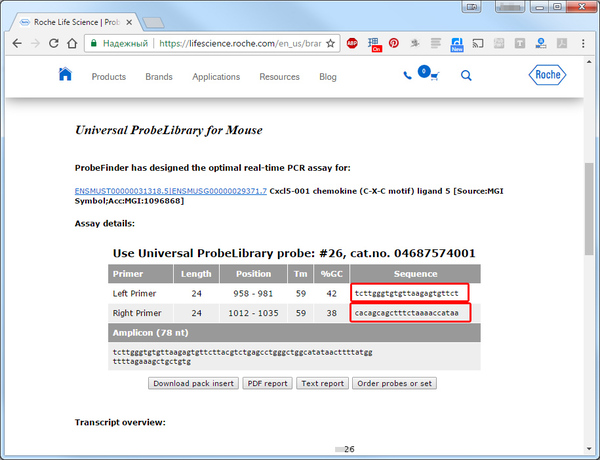600x460 pixels.
Task: Click the Position column header
Action: pyautogui.click(x=253, y=274)
